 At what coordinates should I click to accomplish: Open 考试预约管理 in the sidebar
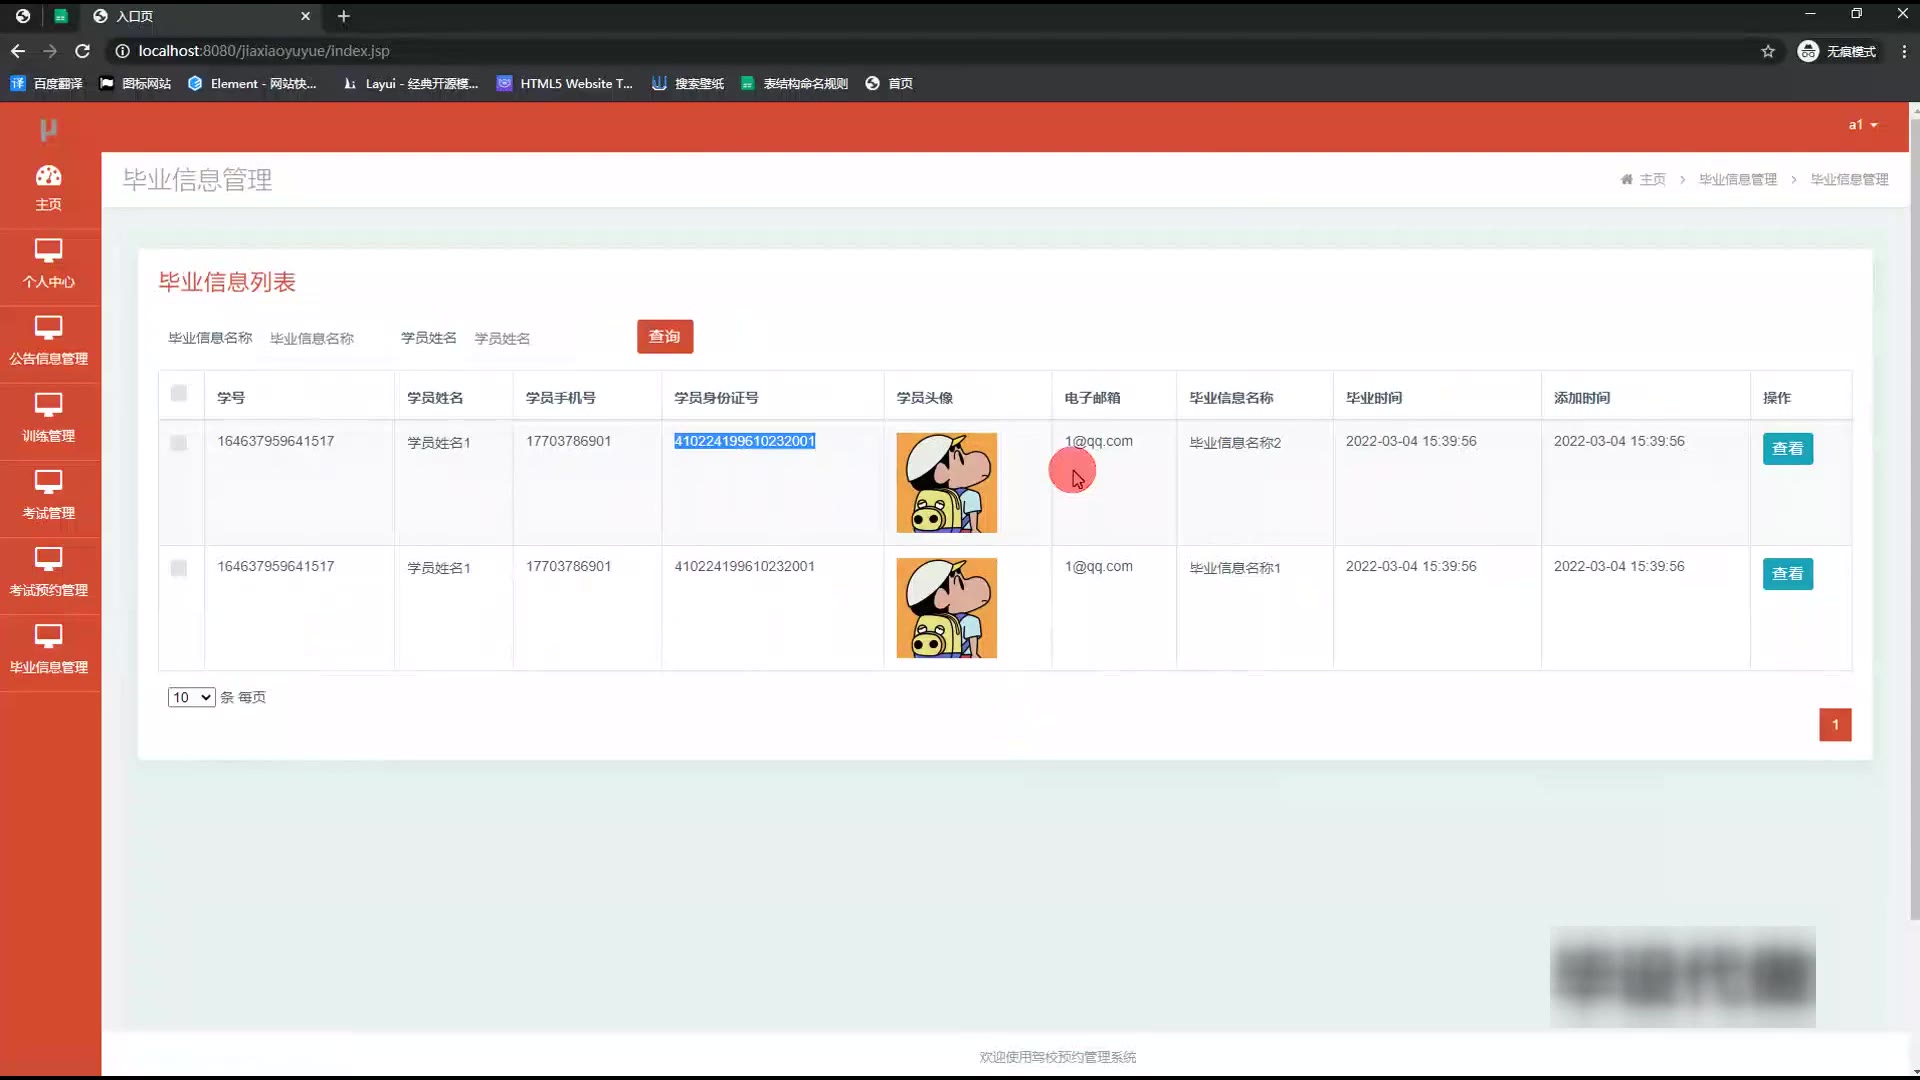point(48,573)
